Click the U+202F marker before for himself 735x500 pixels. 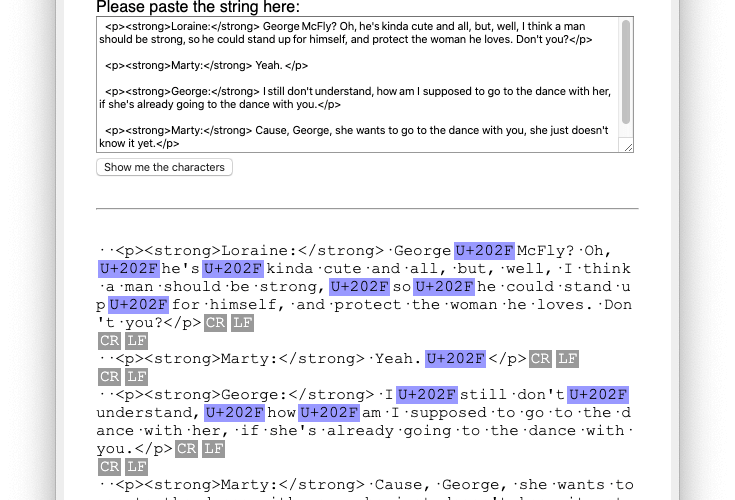(x=138, y=305)
